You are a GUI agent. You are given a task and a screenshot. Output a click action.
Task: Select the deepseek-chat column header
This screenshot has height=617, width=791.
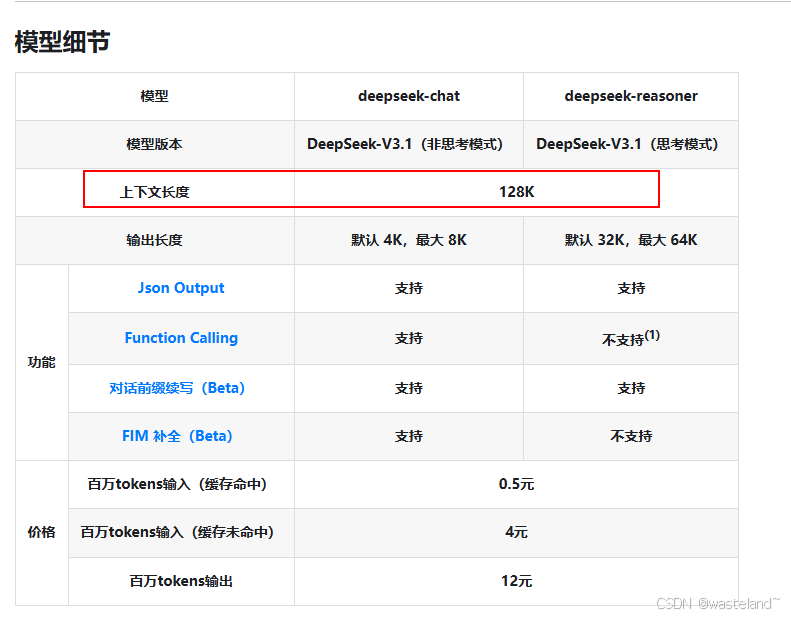tap(409, 96)
